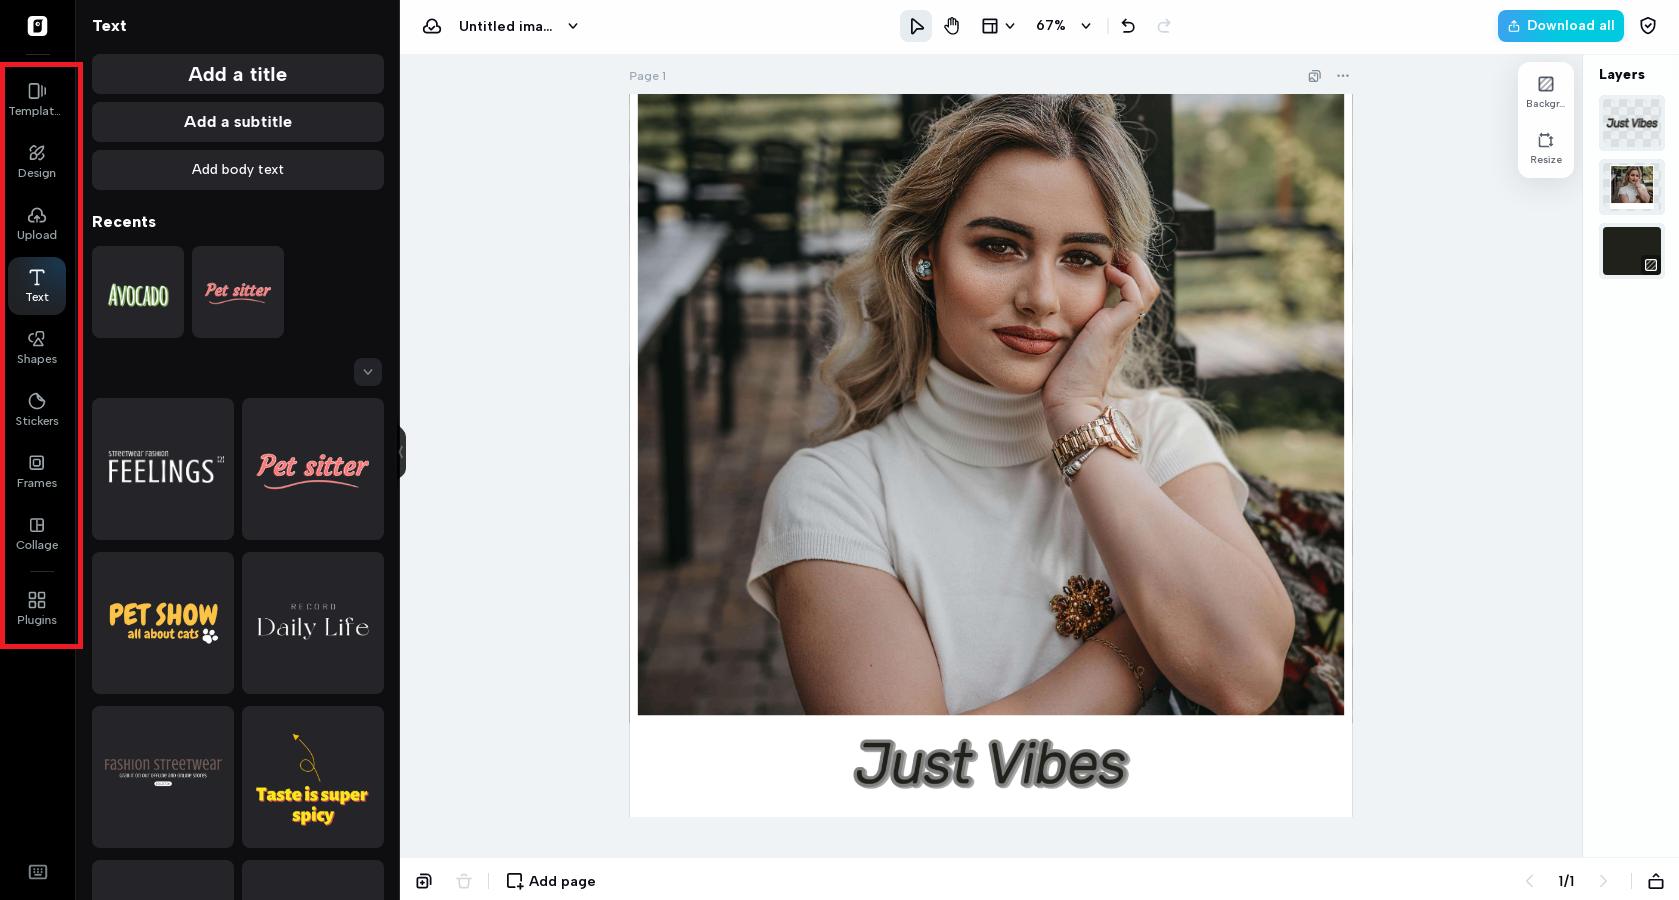This screenshot has width=1679, height=900.
Task: Switch to the Design panel
Action: 37,161
